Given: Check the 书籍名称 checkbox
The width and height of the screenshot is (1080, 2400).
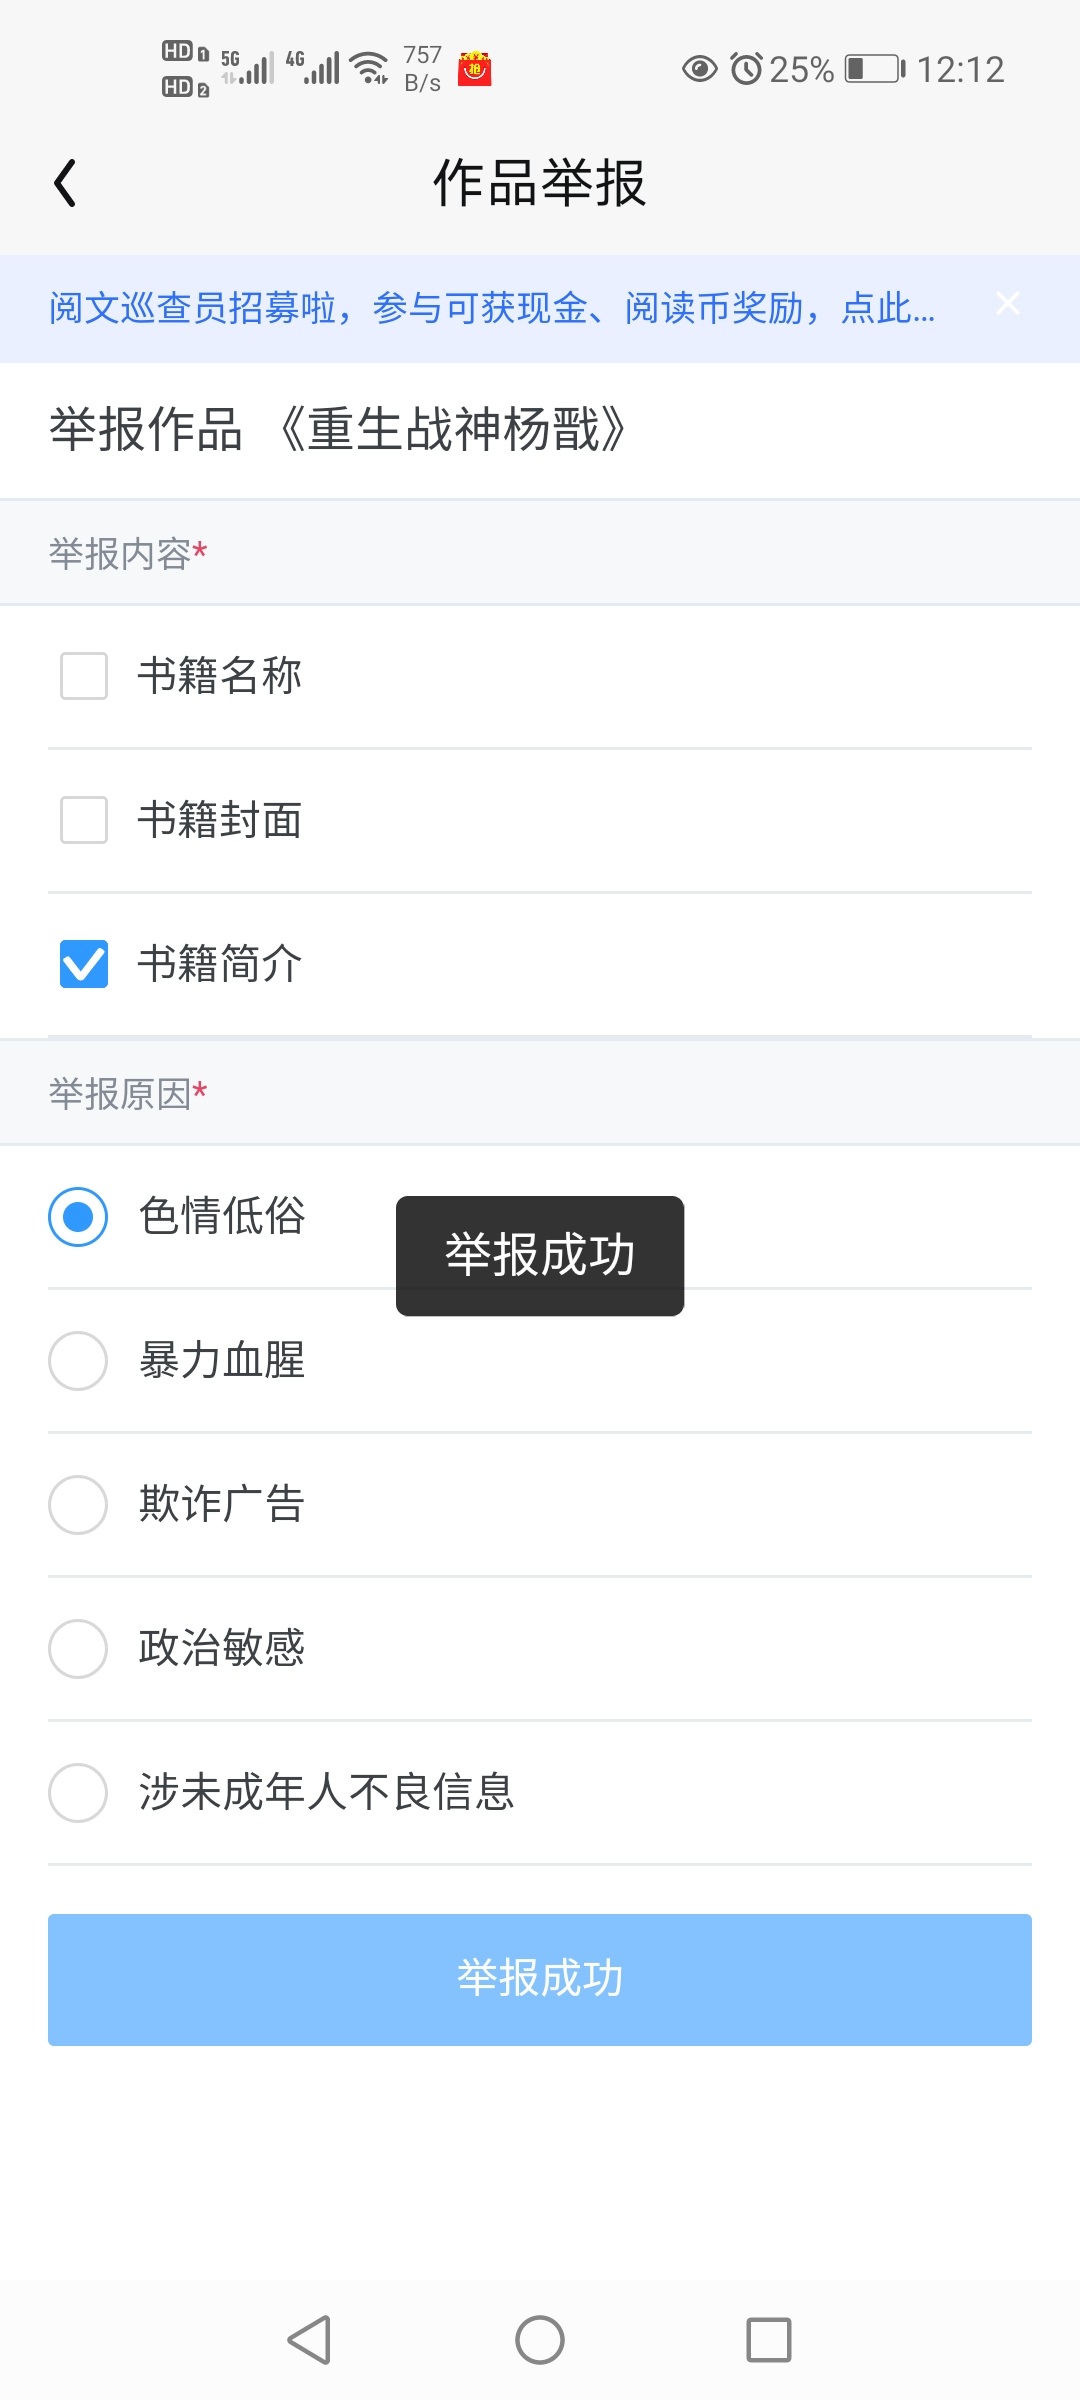Looking at the screenshot, I should click(x=84, y=676).
